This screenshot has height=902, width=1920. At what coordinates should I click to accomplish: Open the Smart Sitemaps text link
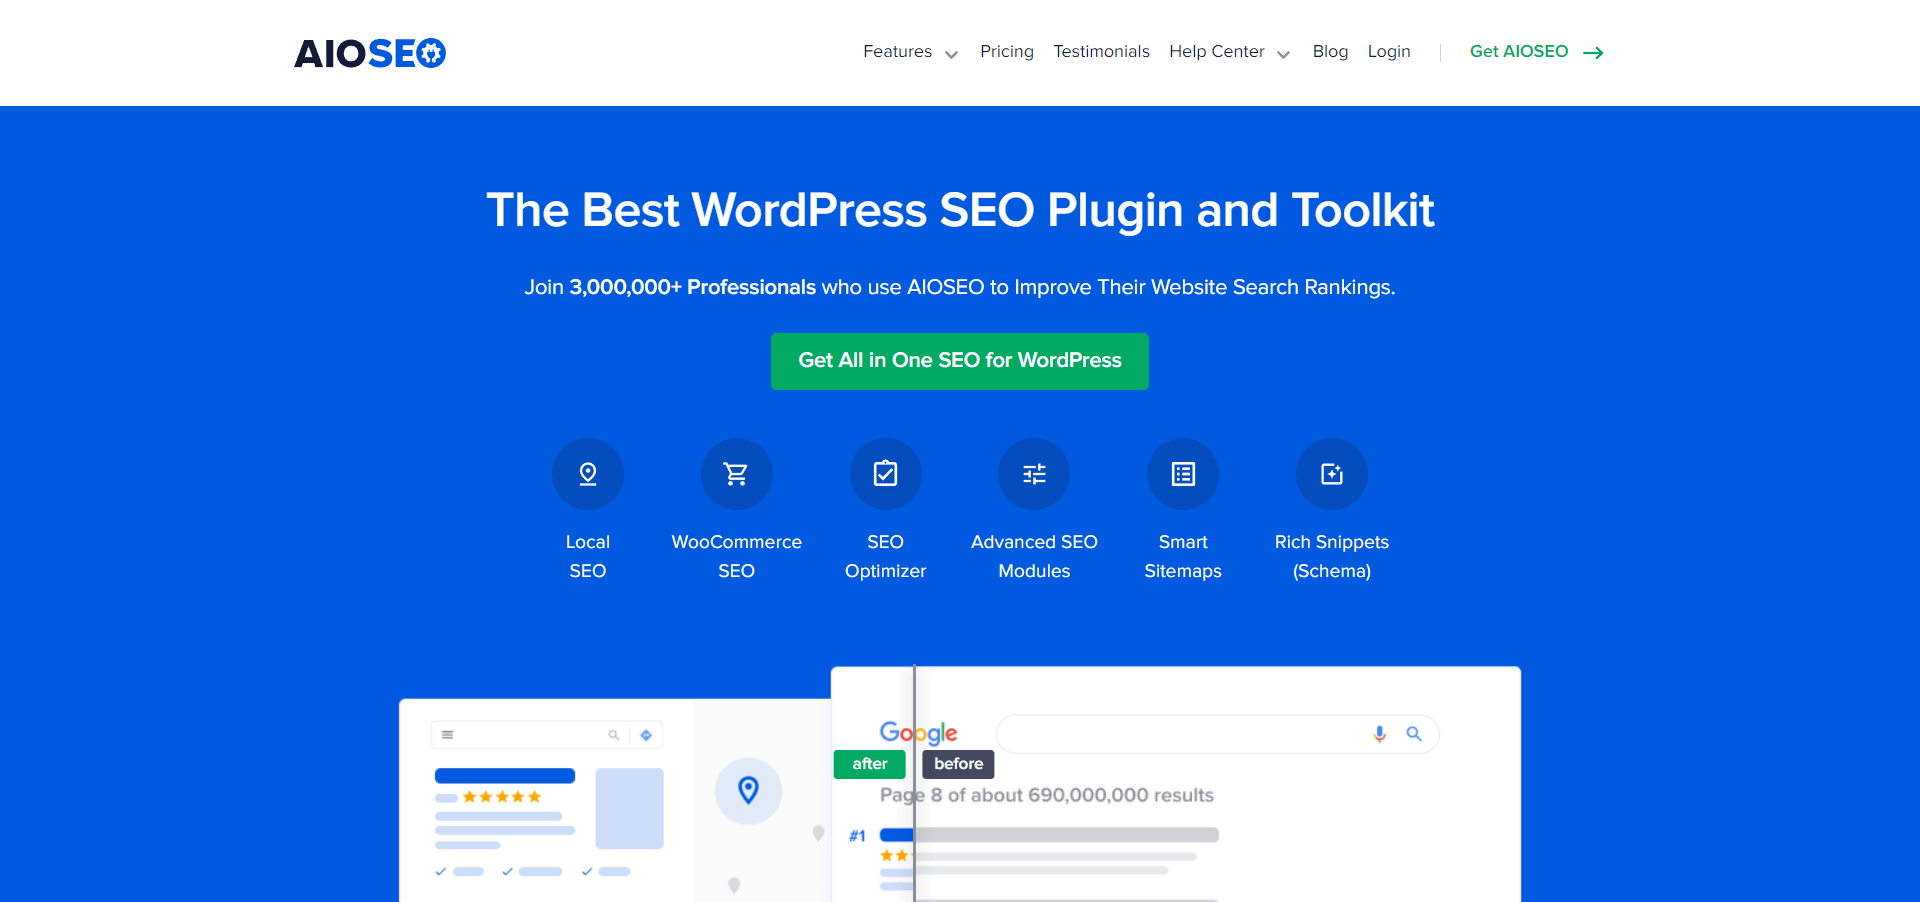tap(1183, 556)
